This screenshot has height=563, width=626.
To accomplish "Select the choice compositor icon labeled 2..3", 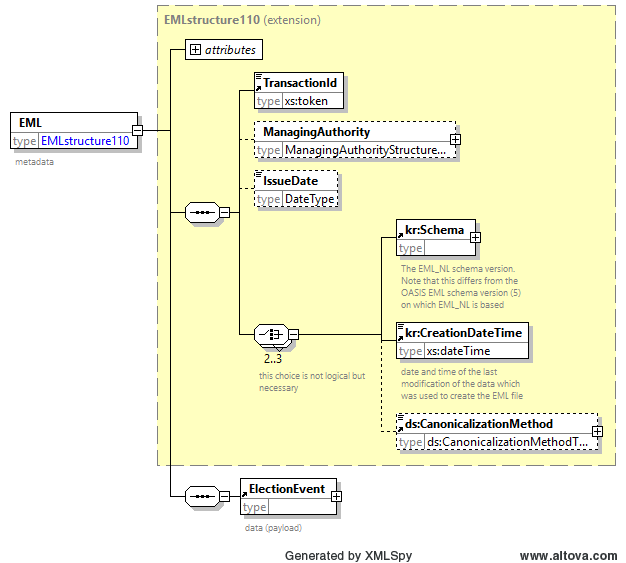I will (x=271, y=334).
